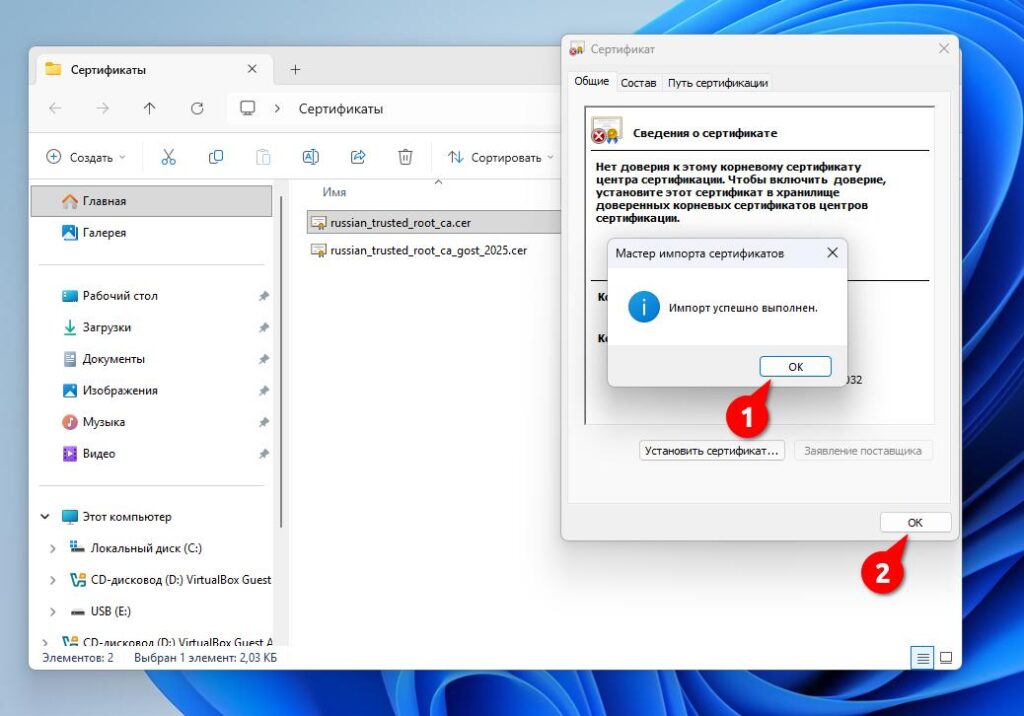Click the certificate icon of russian_trusted_root_ca.cer
This screenshot has width=1024, height=716.
click(318, 223)
